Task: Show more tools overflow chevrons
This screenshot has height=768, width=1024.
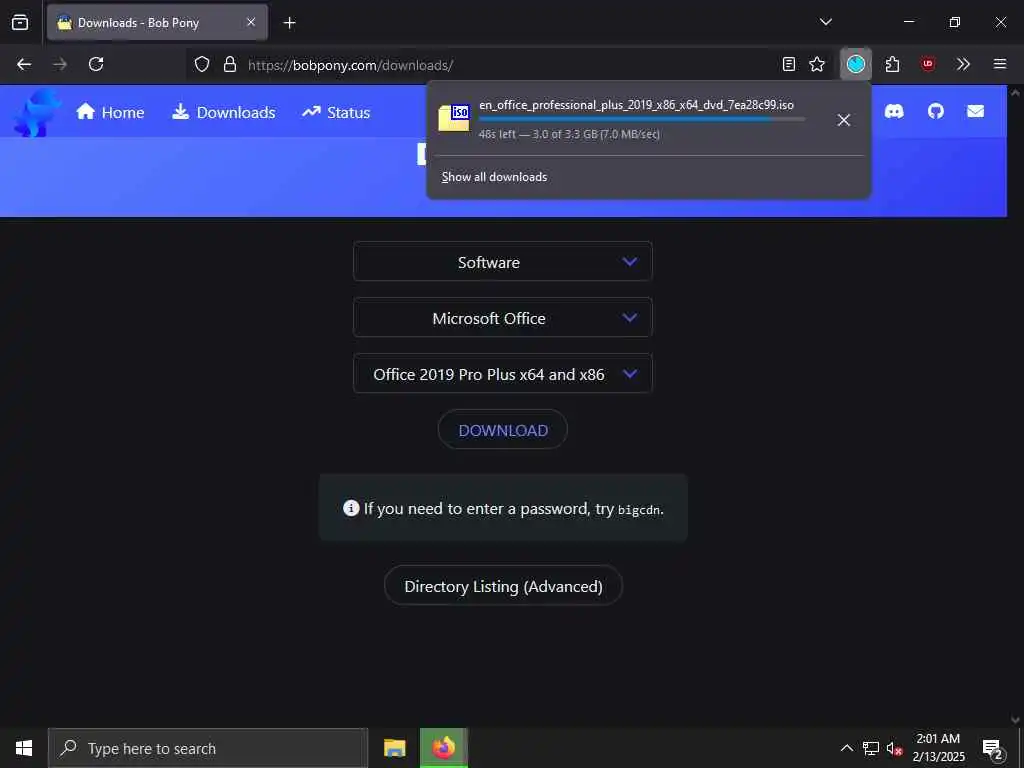Action: (x=963, y=64)
